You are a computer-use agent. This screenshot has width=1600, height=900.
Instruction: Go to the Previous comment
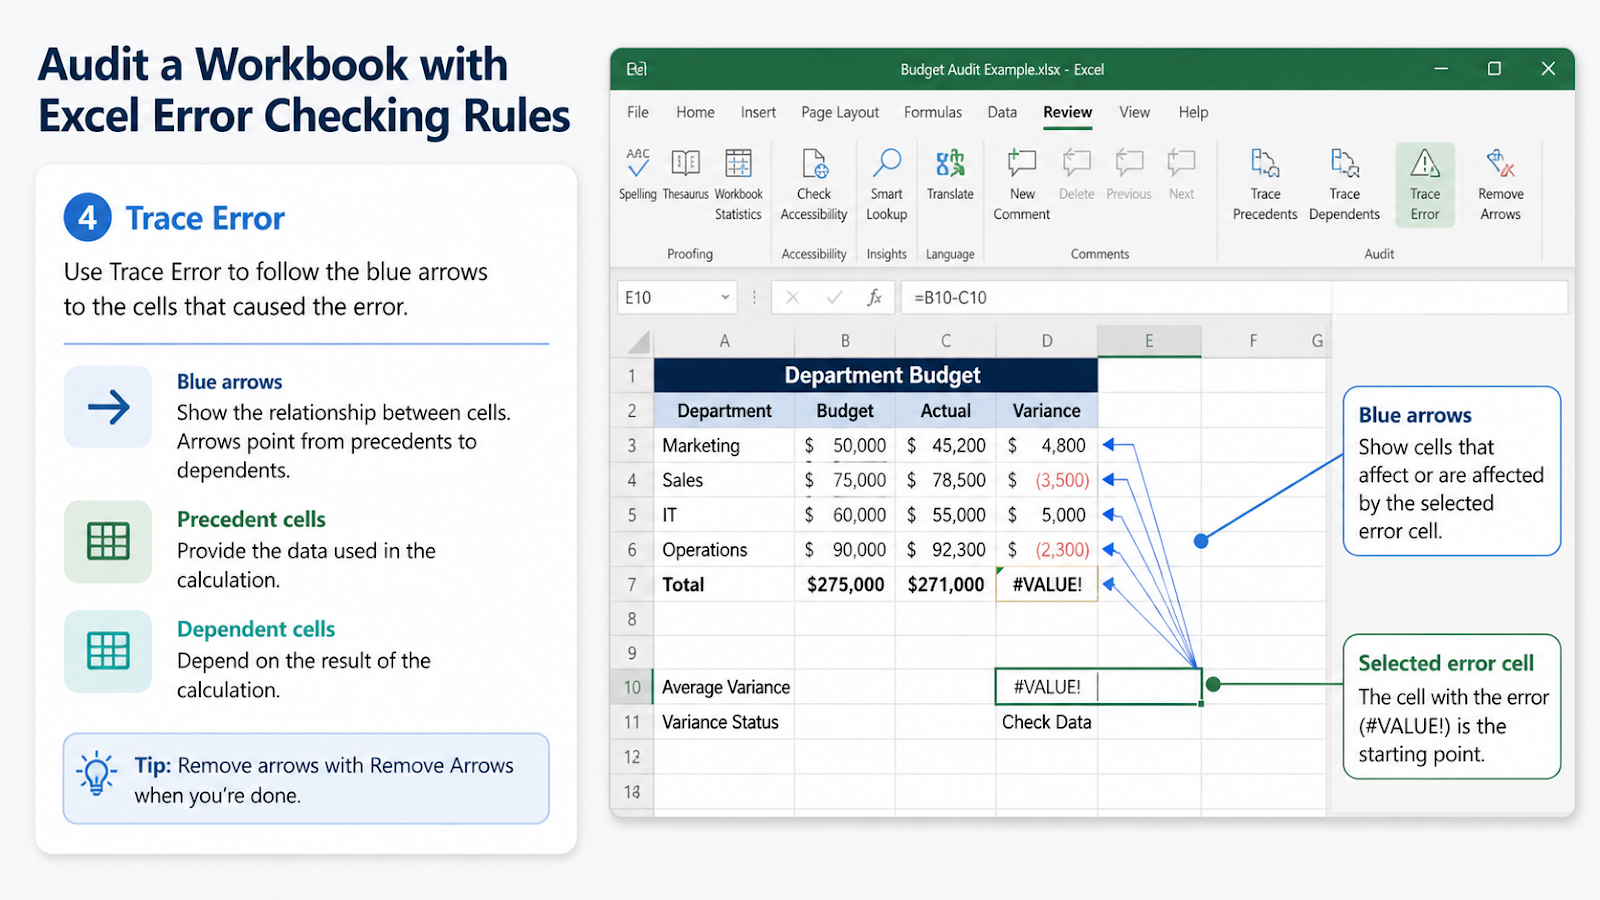click(1129, 174)
